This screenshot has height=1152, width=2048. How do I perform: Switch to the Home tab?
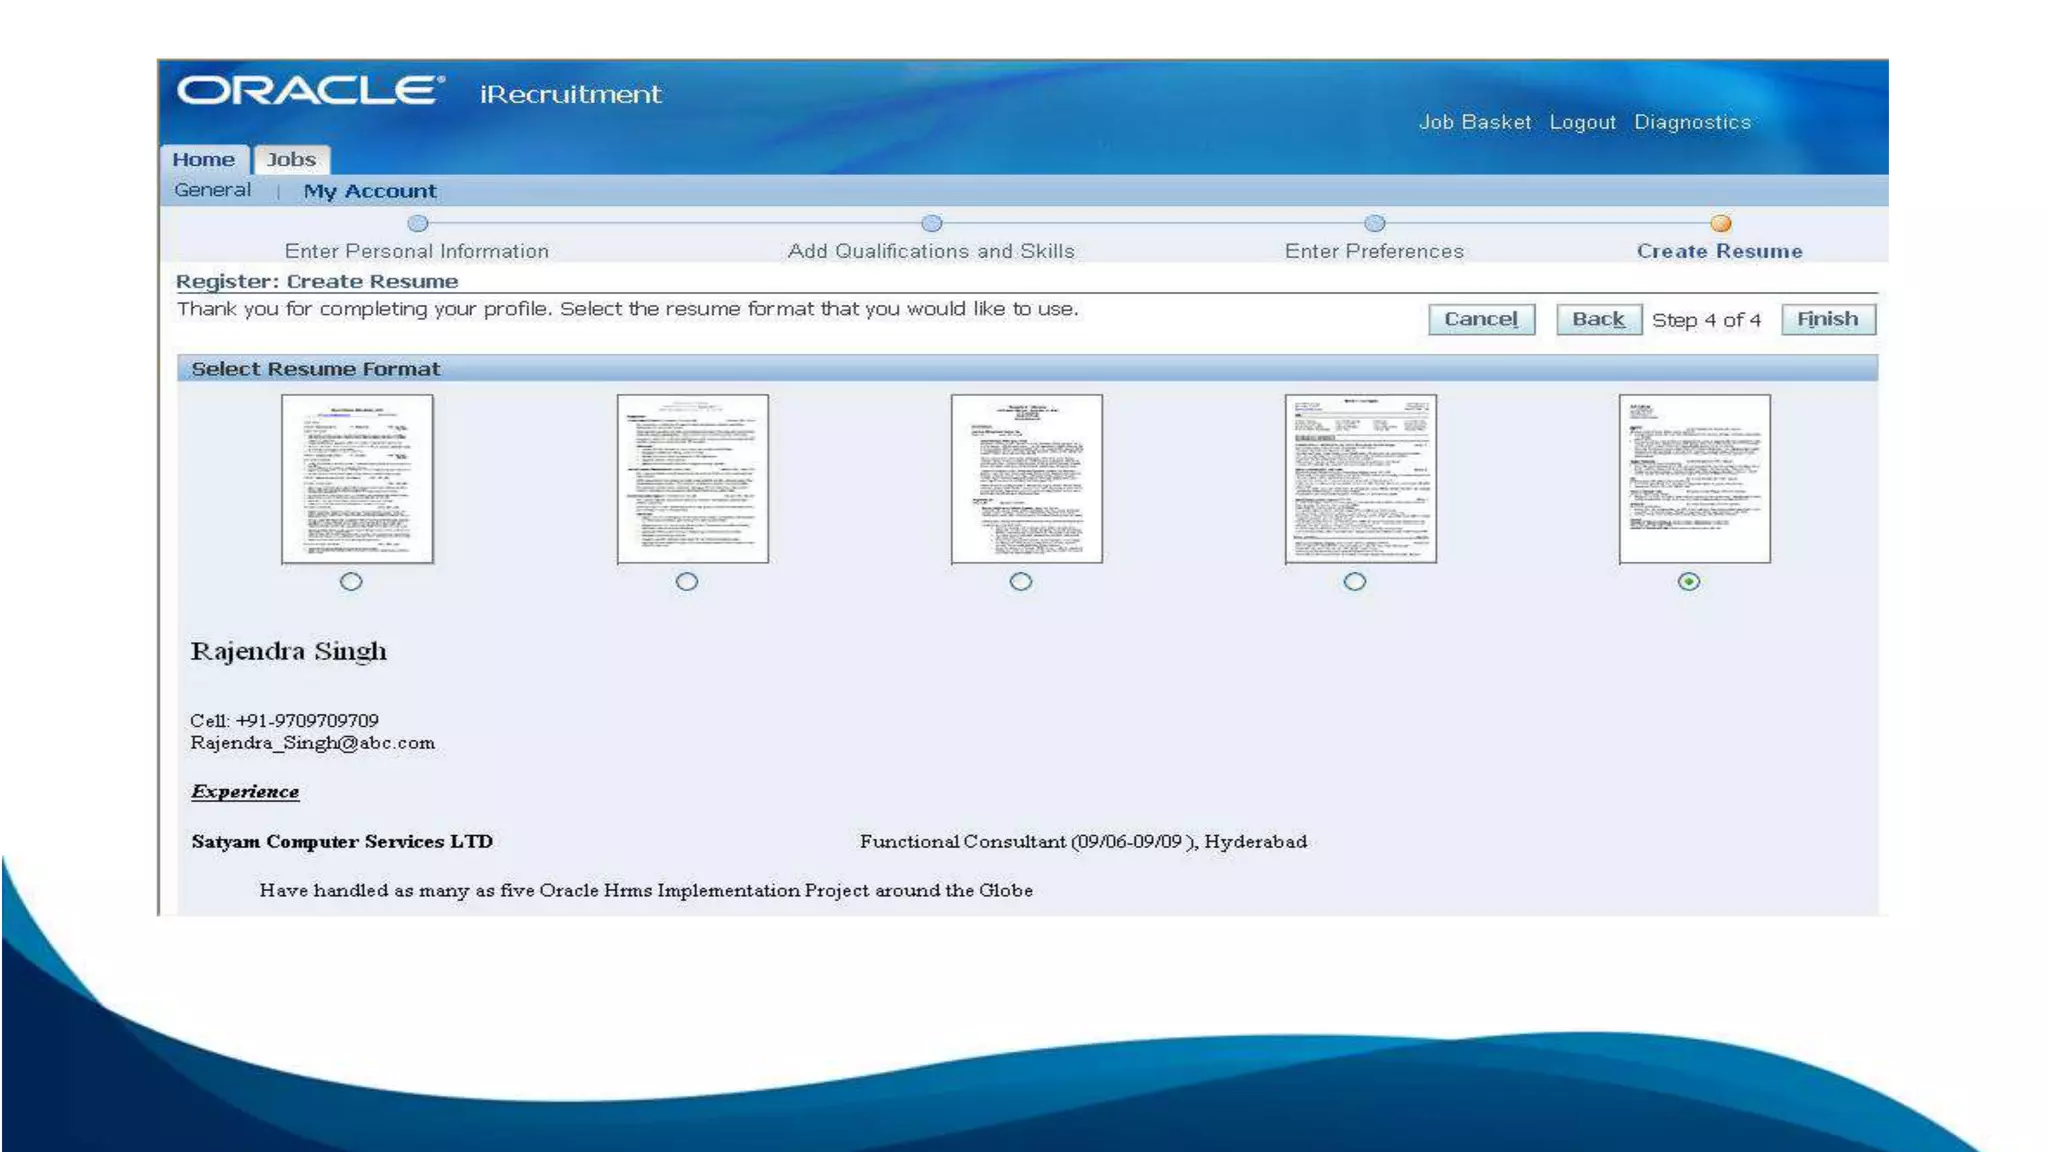[203, 160]
